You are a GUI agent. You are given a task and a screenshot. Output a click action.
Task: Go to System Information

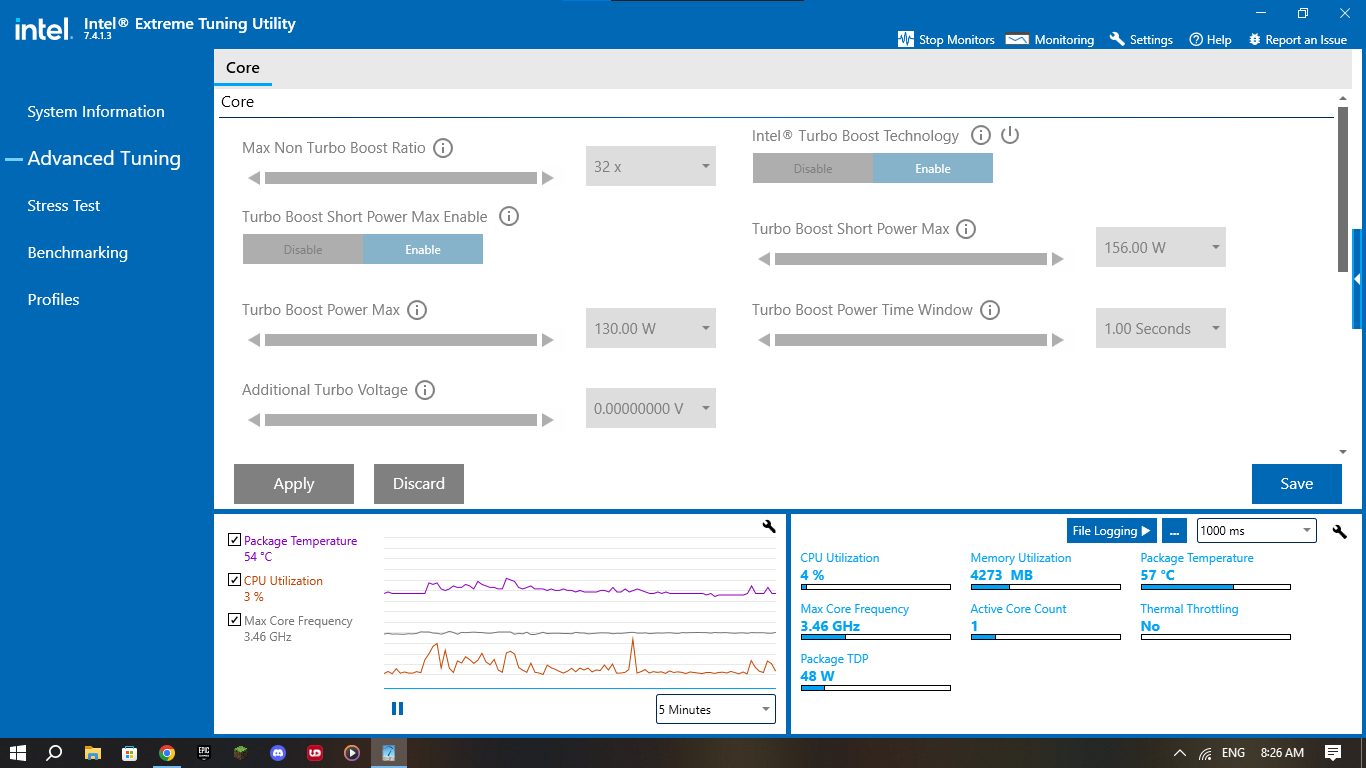click(x=96, y=112)
